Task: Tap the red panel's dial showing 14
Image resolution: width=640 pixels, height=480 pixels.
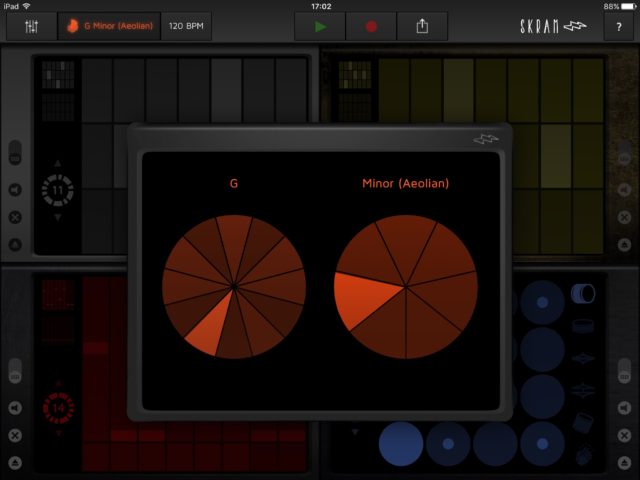Action: coord(58,408)
